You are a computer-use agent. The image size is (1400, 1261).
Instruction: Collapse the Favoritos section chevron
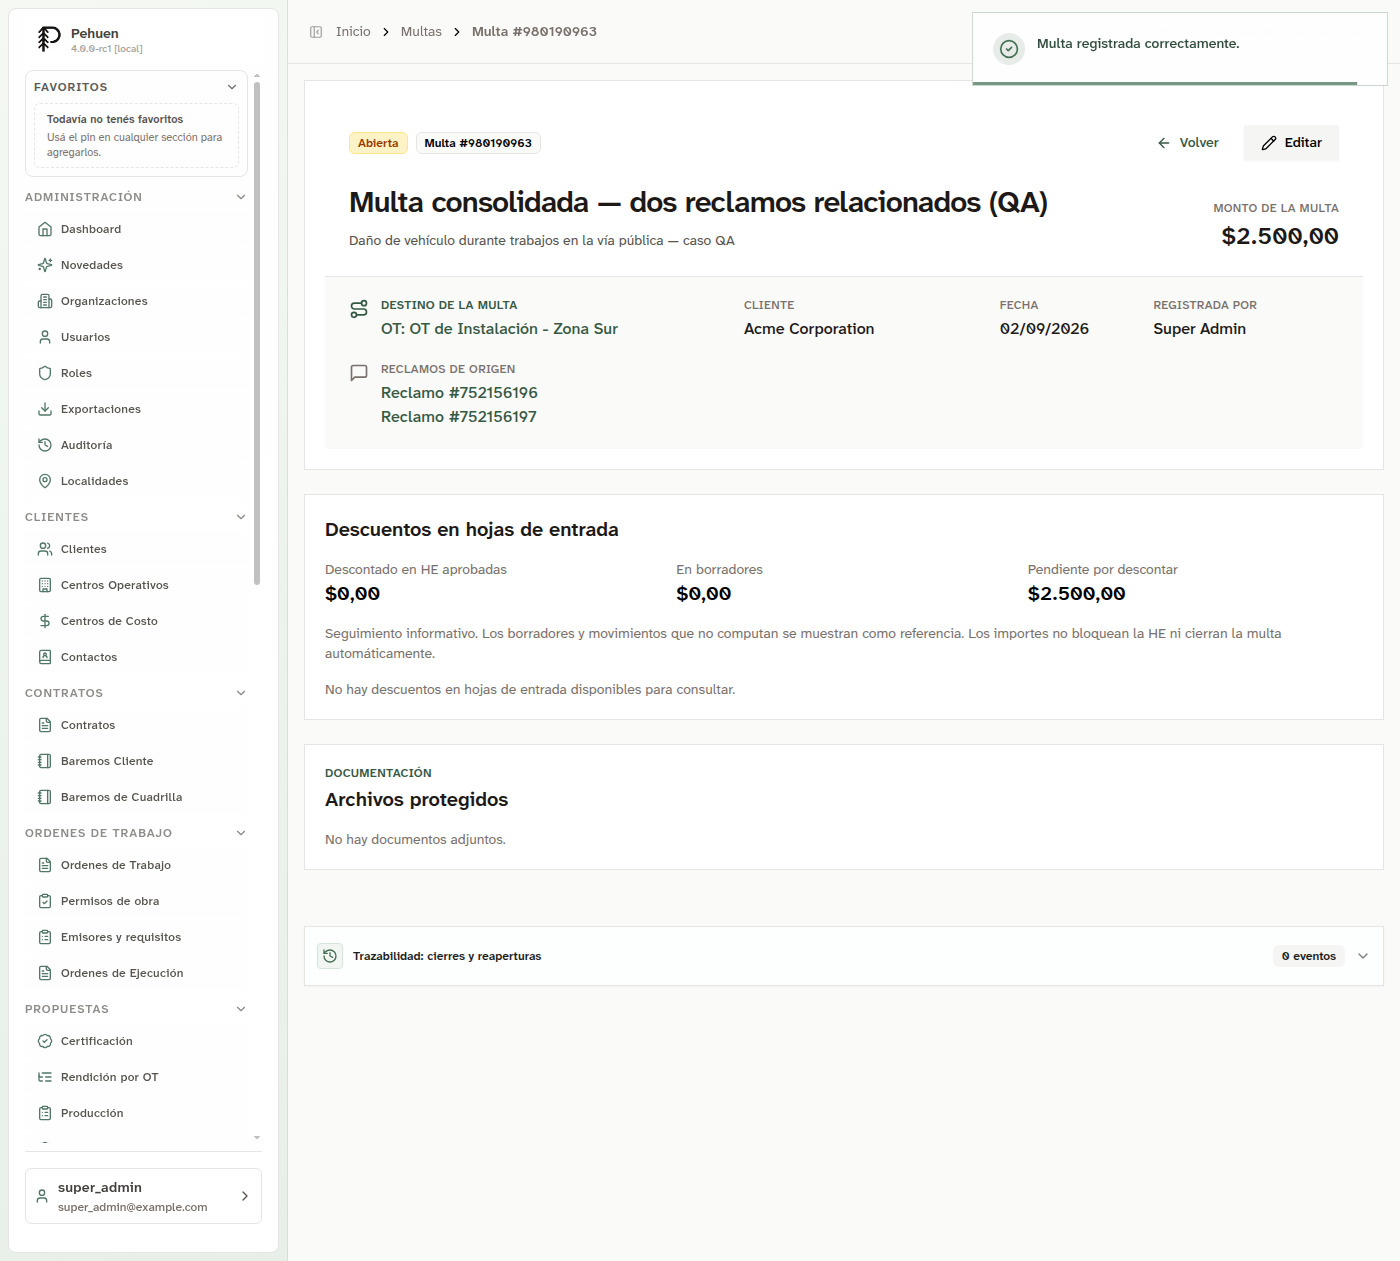[x=232, y=87]
